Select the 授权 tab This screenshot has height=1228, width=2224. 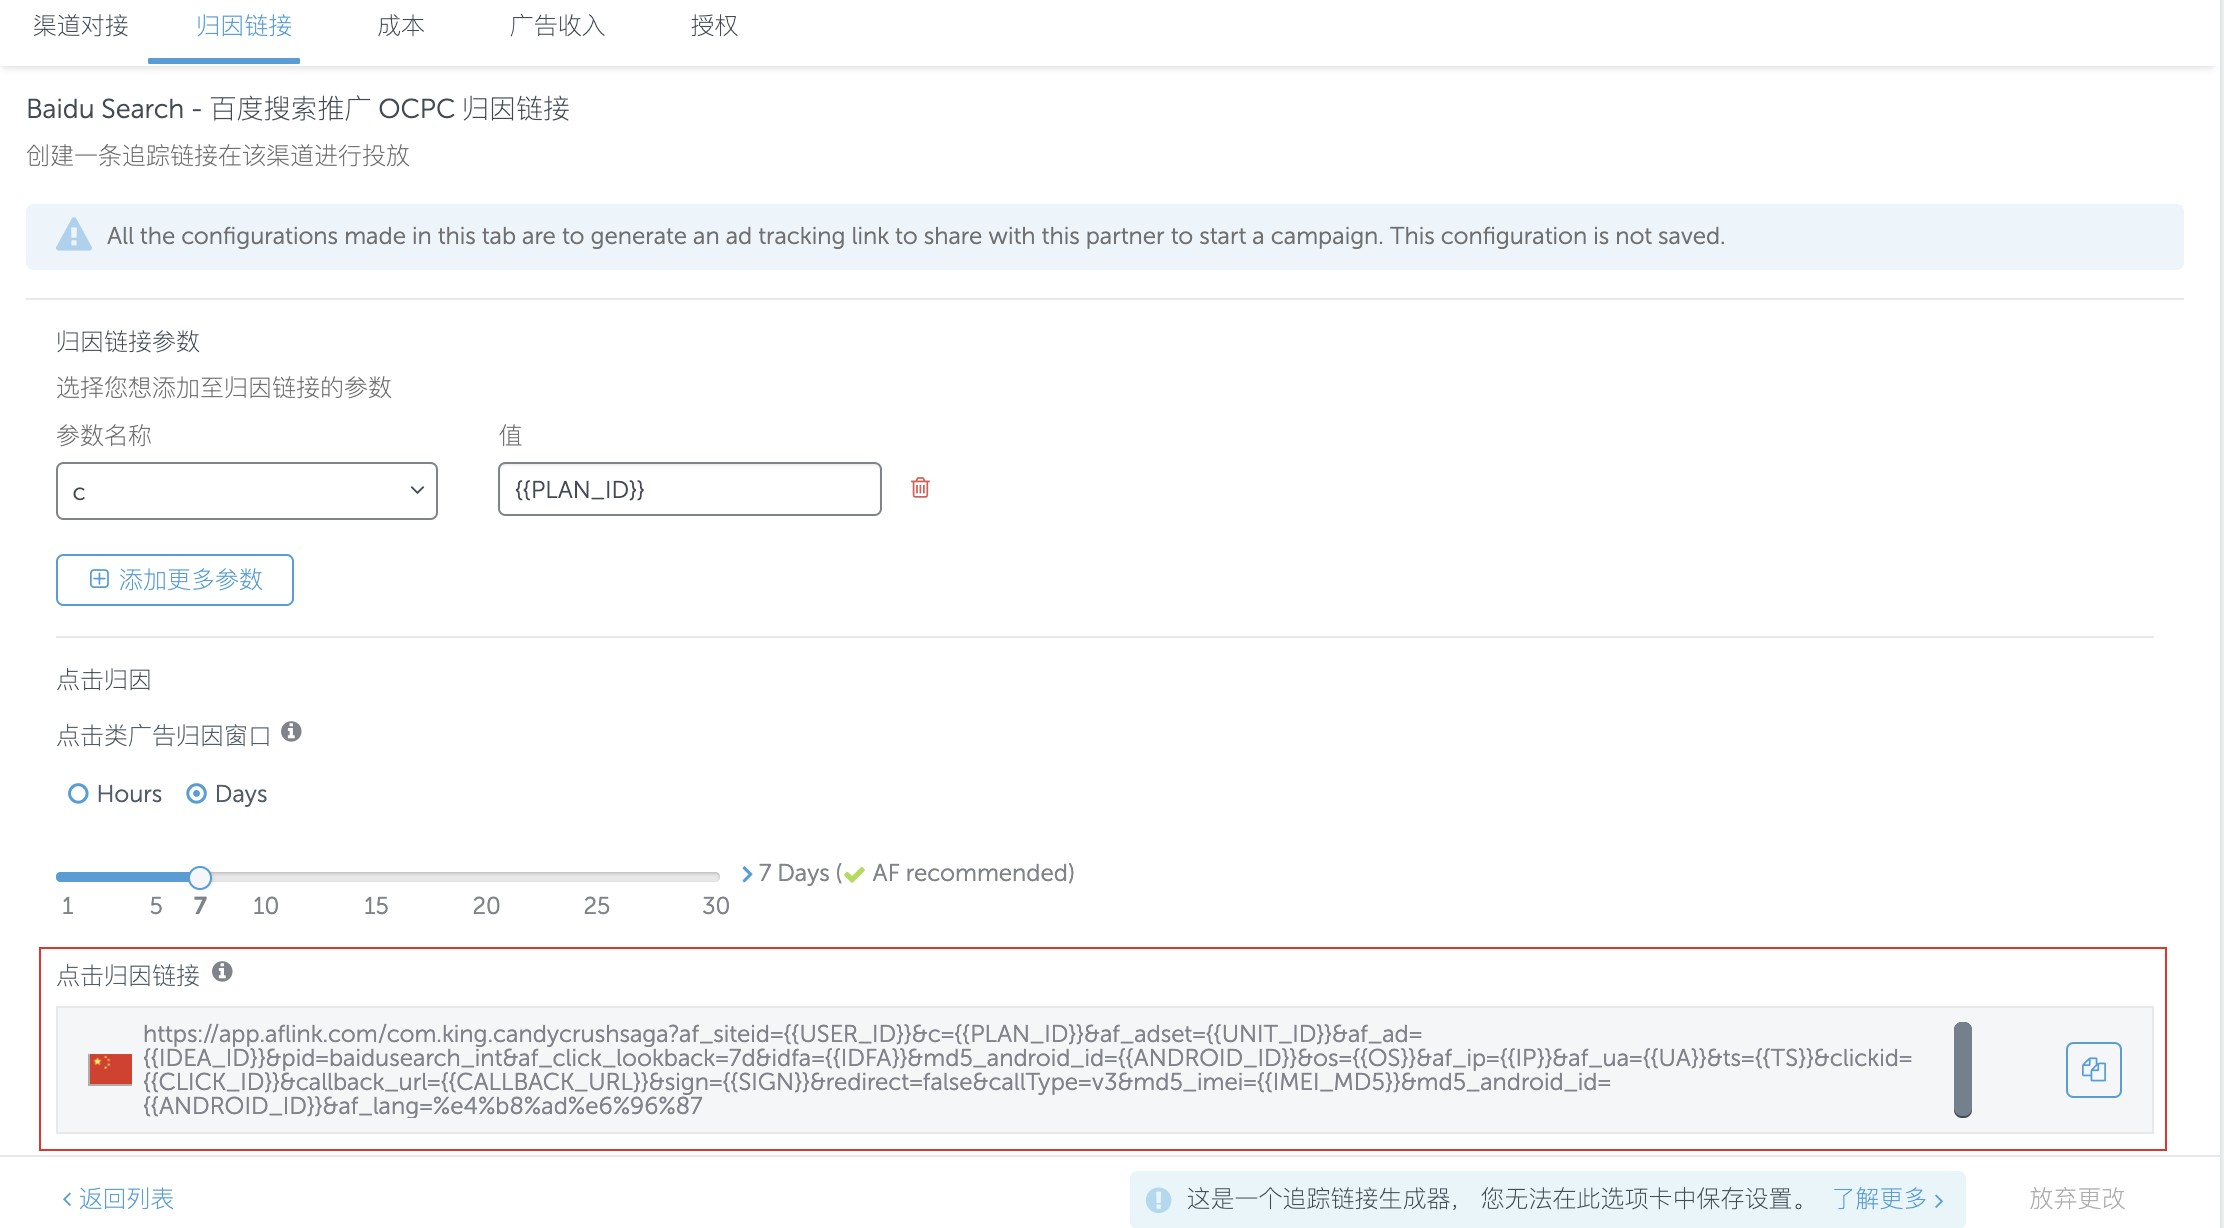coord(714,26)
